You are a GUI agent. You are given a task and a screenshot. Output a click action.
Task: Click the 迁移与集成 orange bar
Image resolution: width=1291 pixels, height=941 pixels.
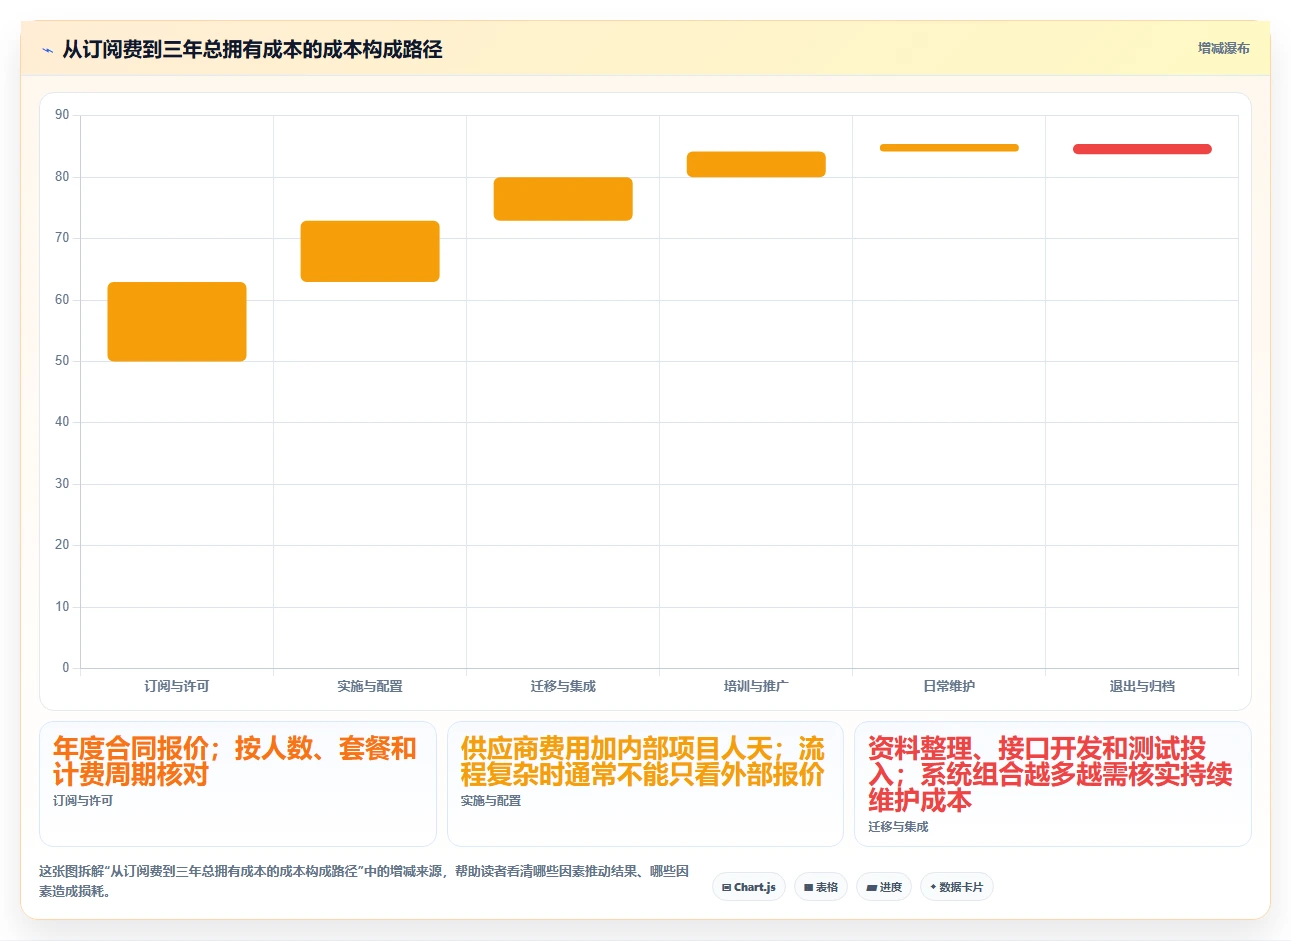pyautogui.click(x=563, y=199)
